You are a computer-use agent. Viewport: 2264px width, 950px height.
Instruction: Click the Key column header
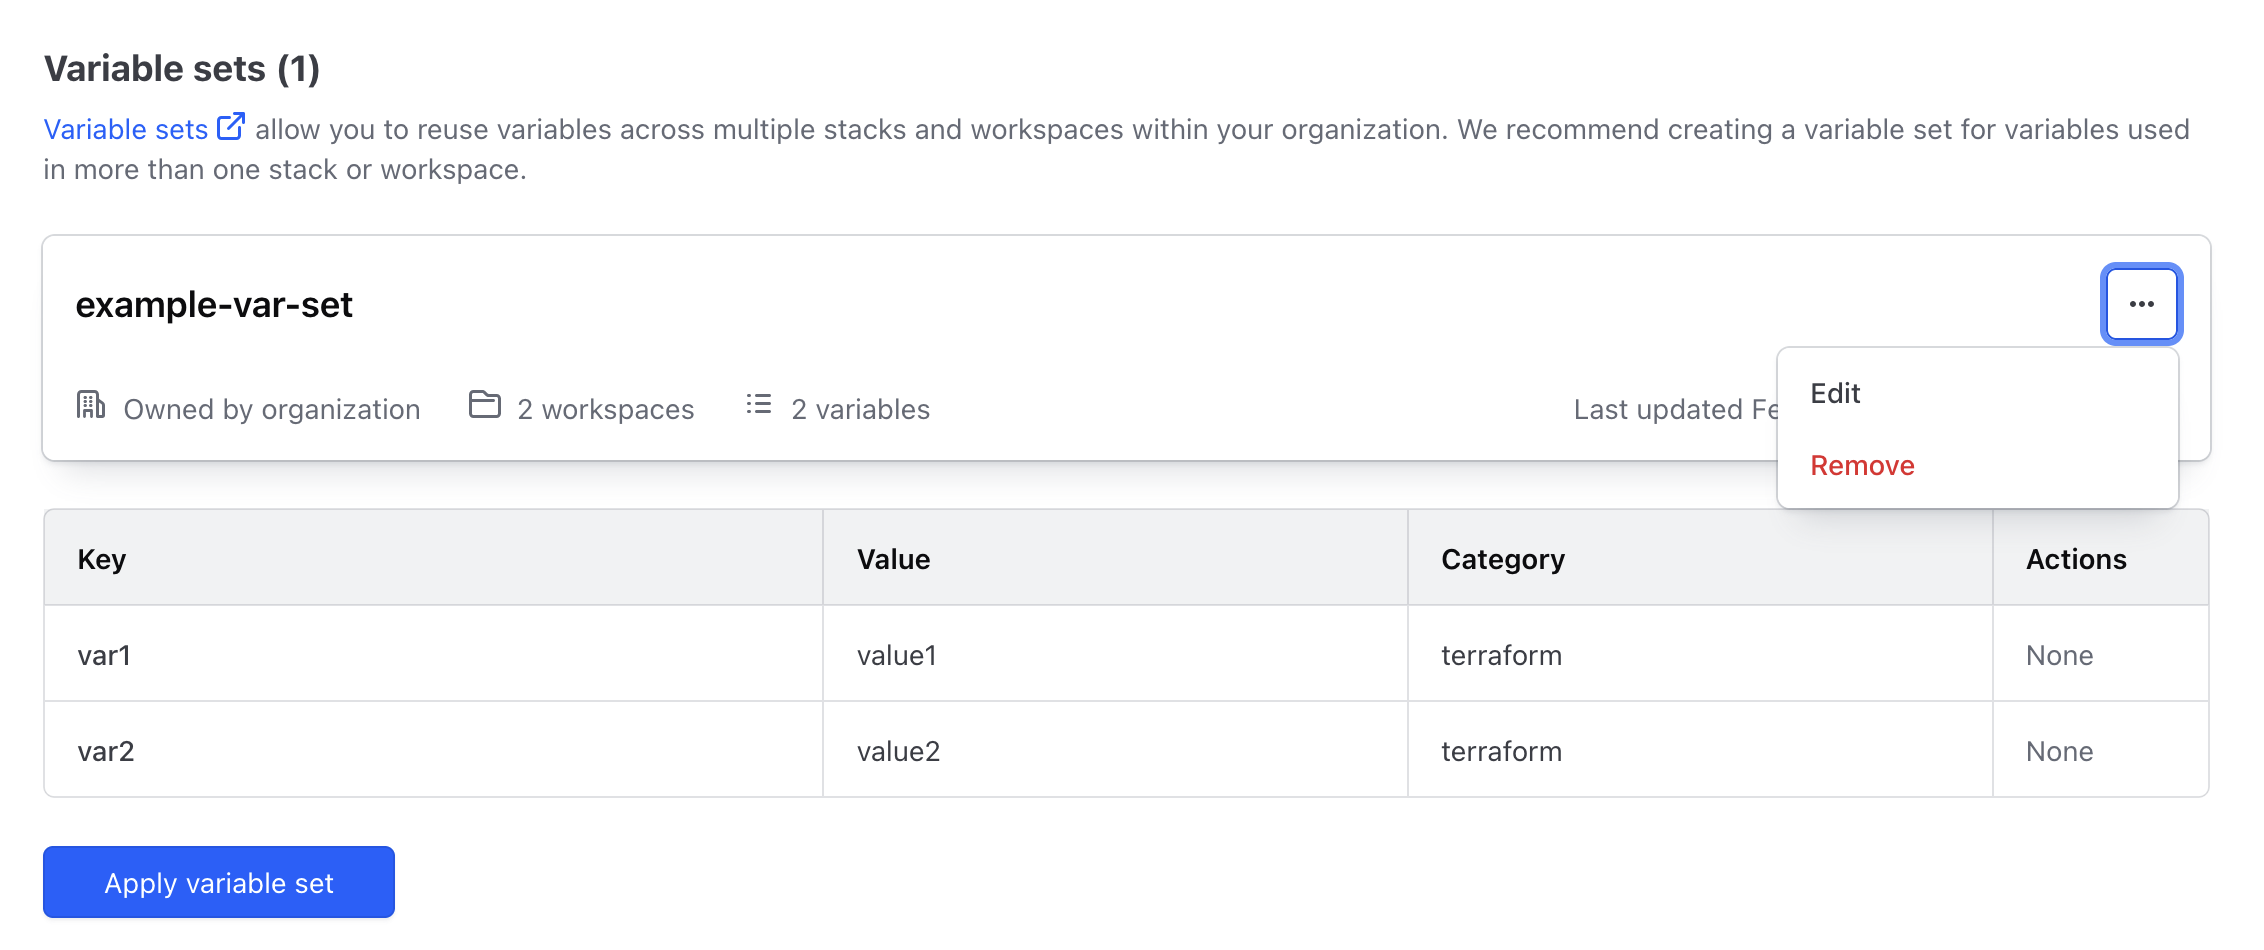[x=102, y=559]
